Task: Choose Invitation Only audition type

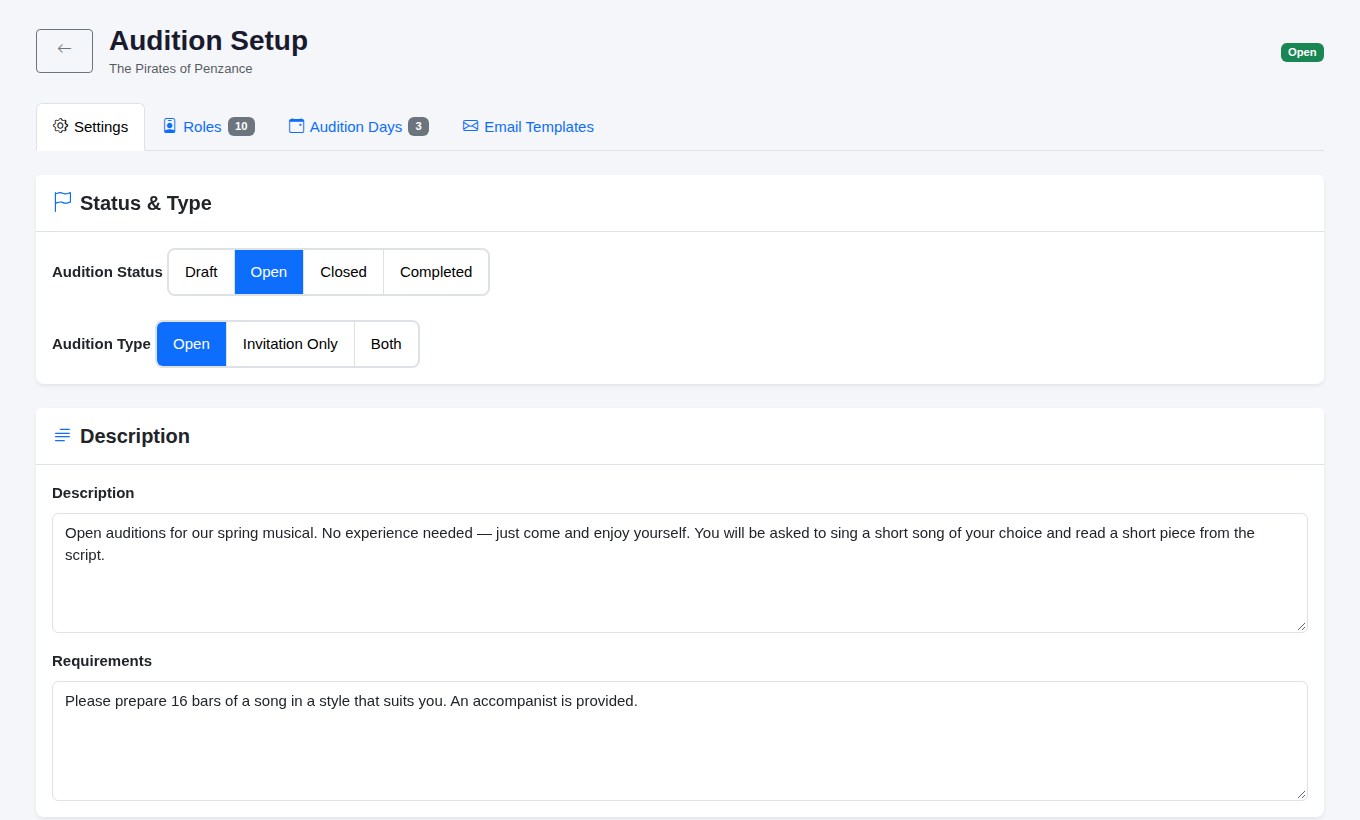Action: point(290,344)
